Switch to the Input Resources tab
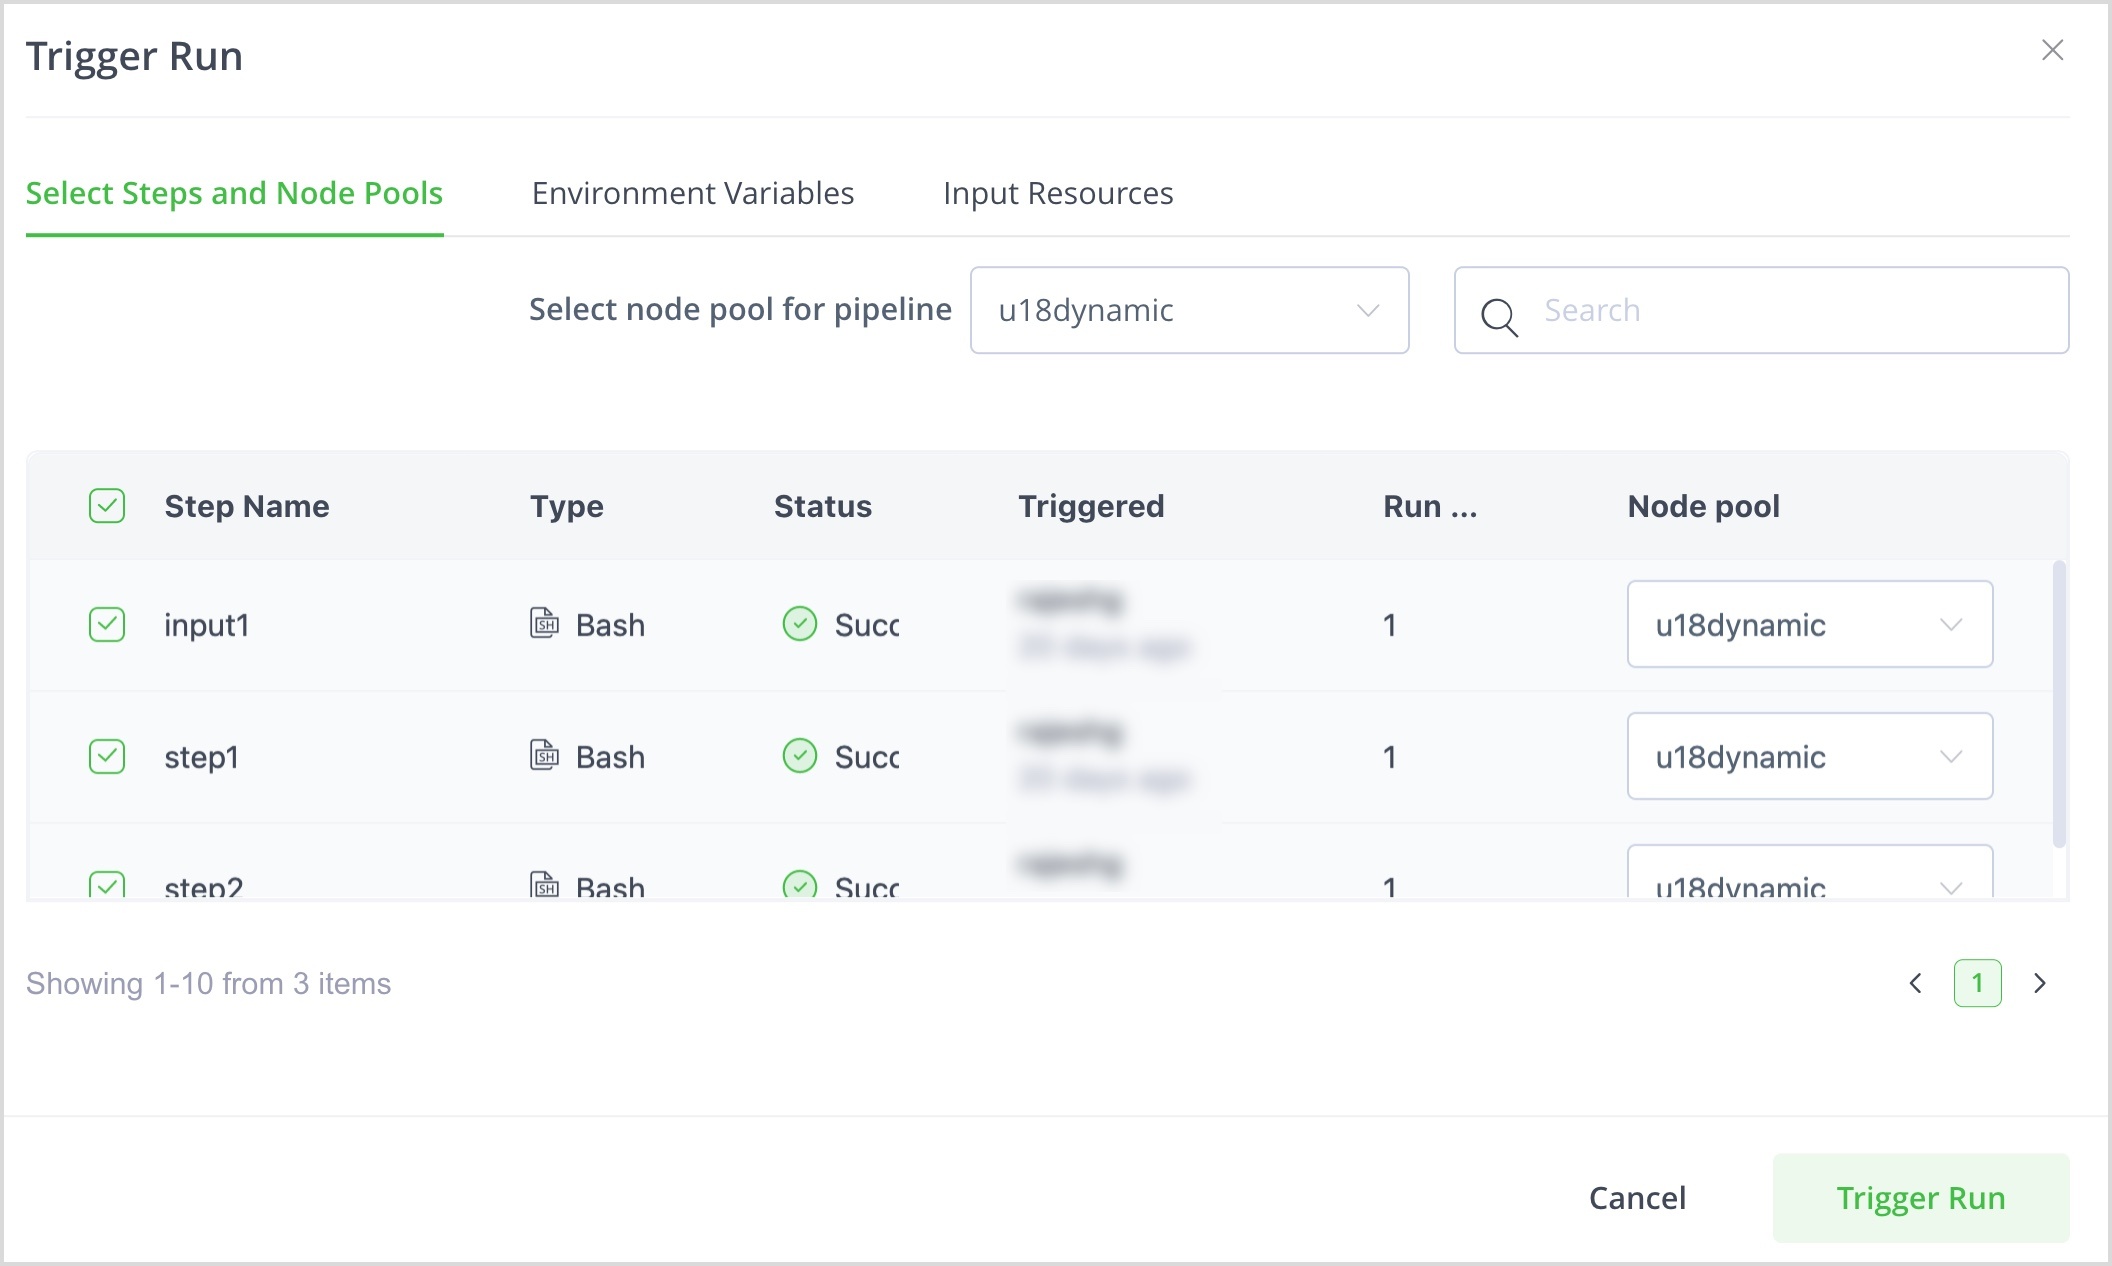Viewport: 2112px width, 1266px height. coord(1057,193)
